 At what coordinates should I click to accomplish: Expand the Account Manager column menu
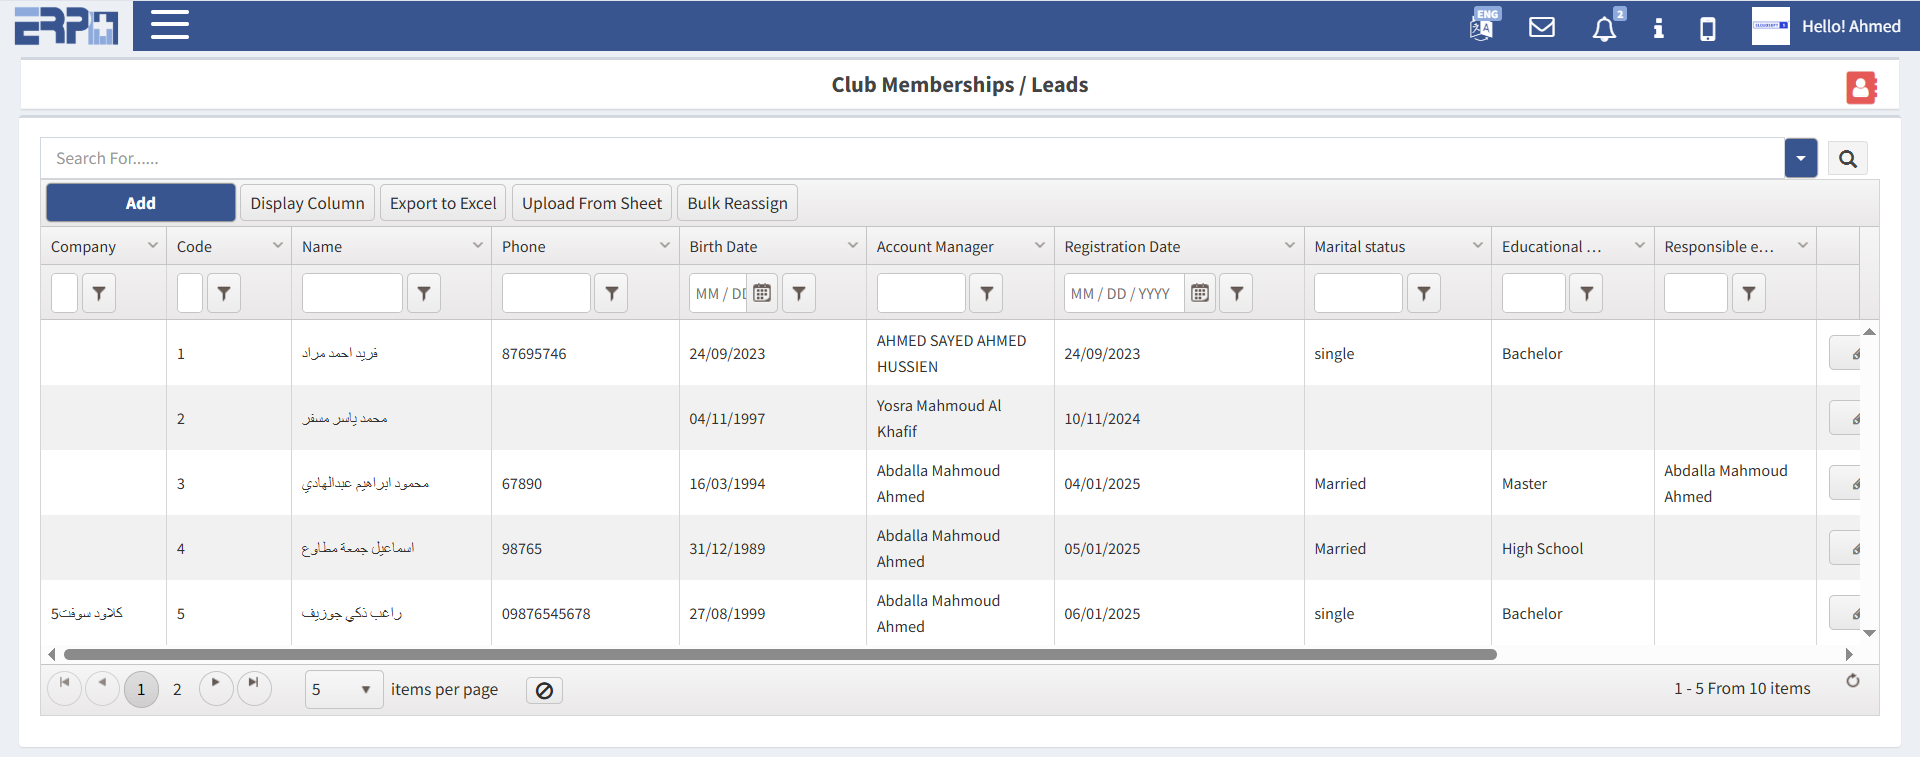pos(1039,246)
